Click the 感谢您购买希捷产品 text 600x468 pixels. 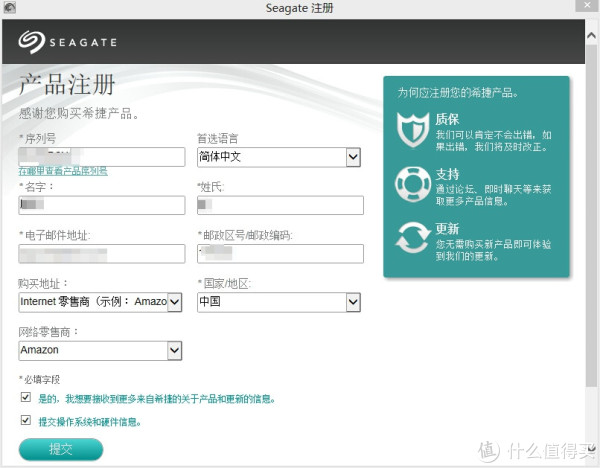pos(78,113)
